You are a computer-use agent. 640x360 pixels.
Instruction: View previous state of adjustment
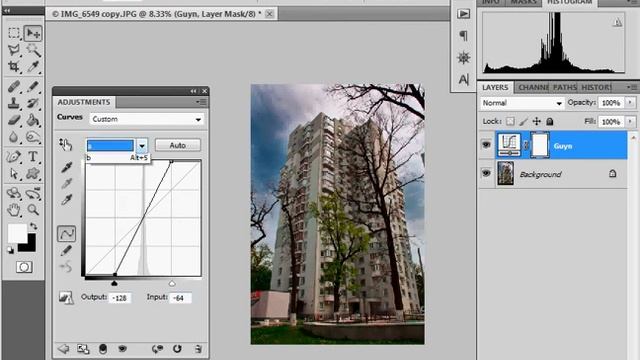157,349
